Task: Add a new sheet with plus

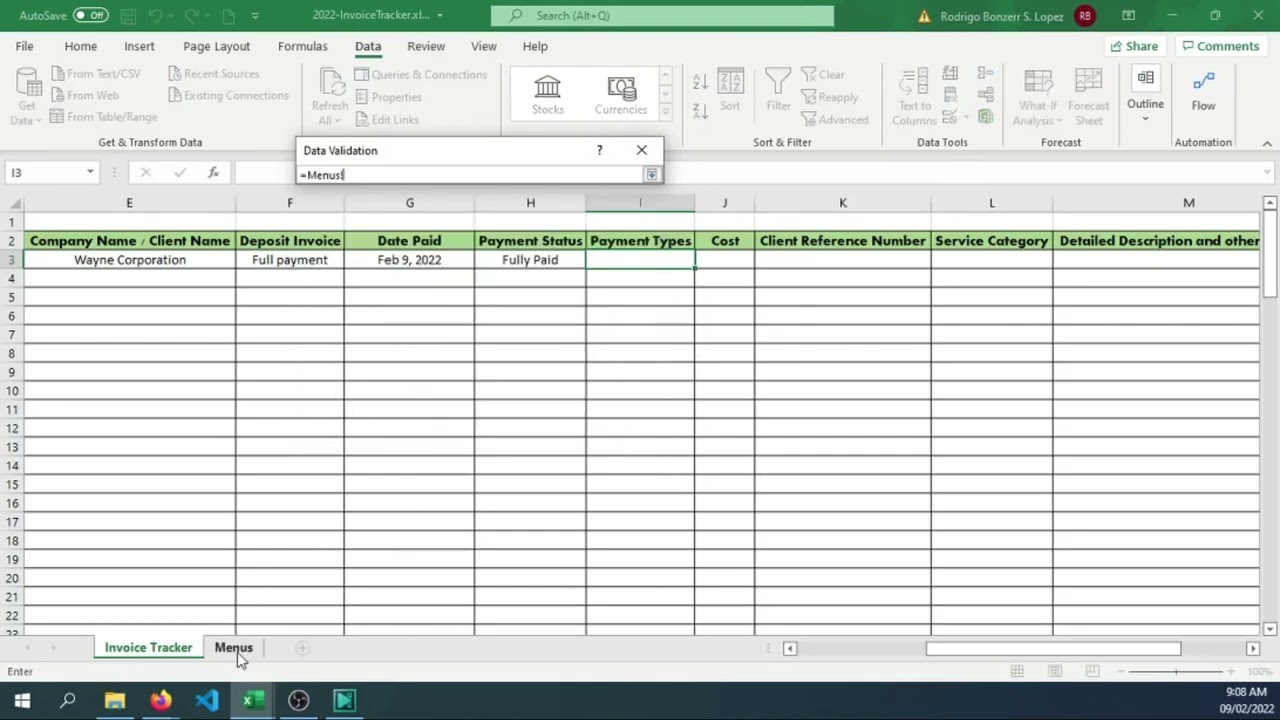Action: 302,648
